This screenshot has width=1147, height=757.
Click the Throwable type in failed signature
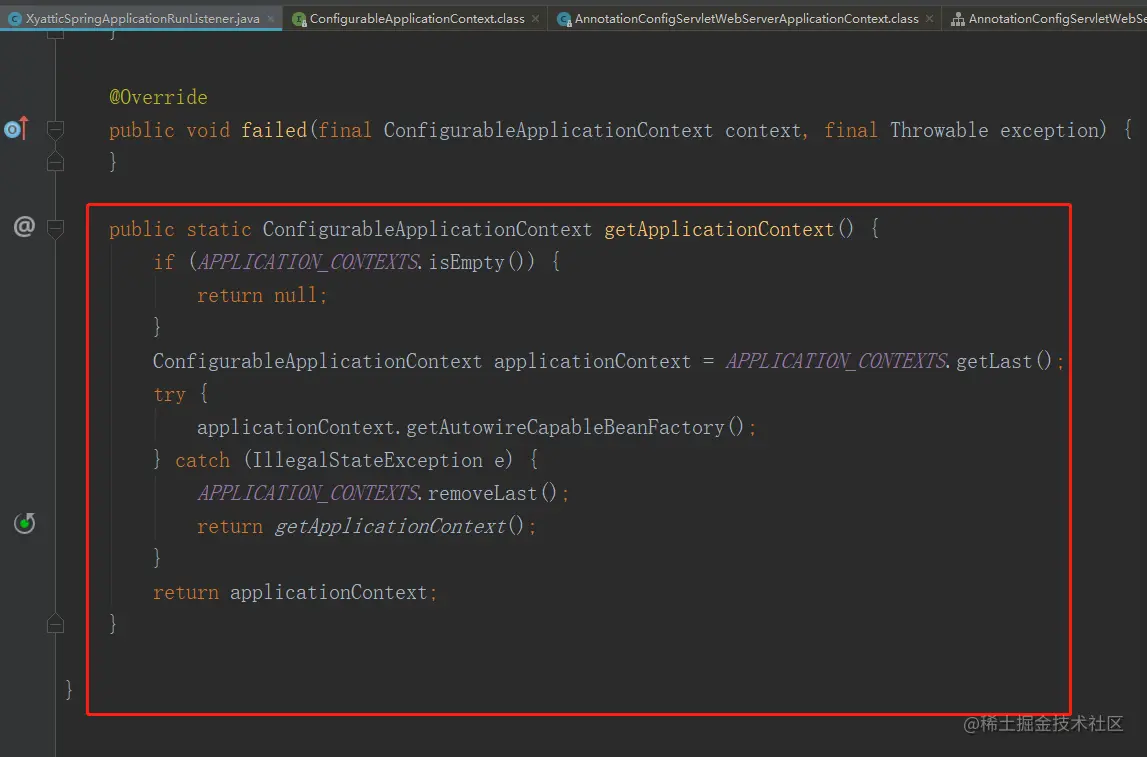pyautogui.click(x=939, y=130)
